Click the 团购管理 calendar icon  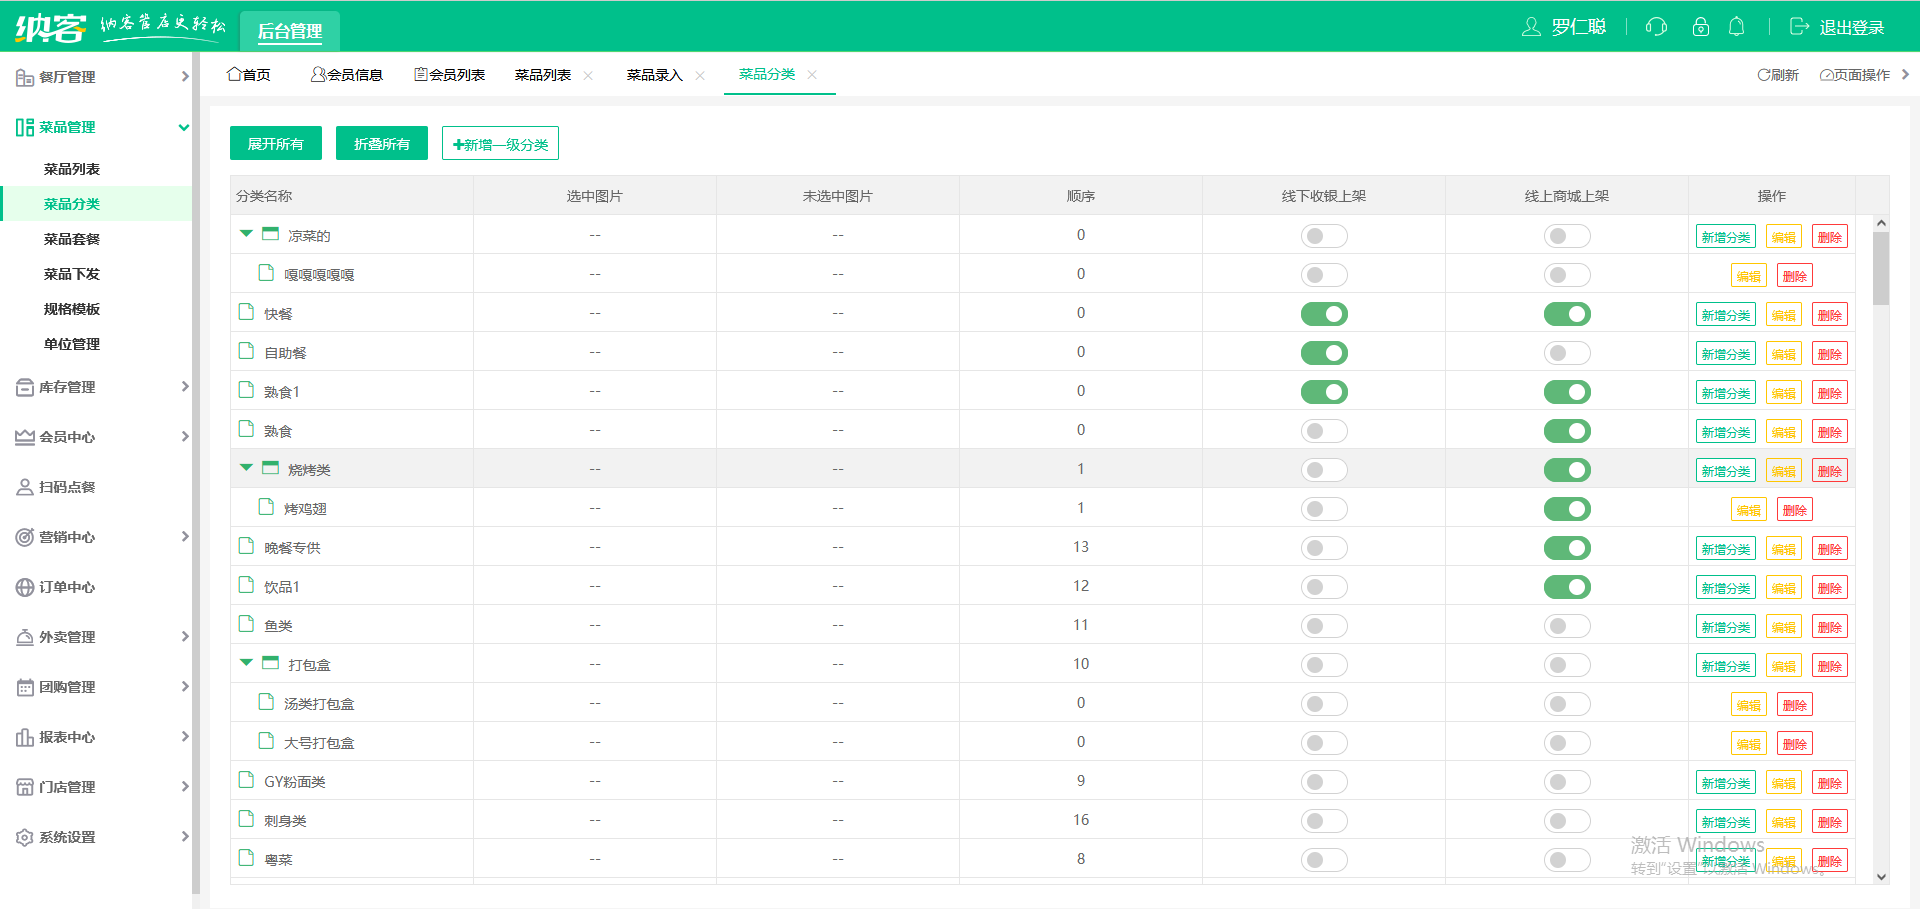[x=25, y=687]
